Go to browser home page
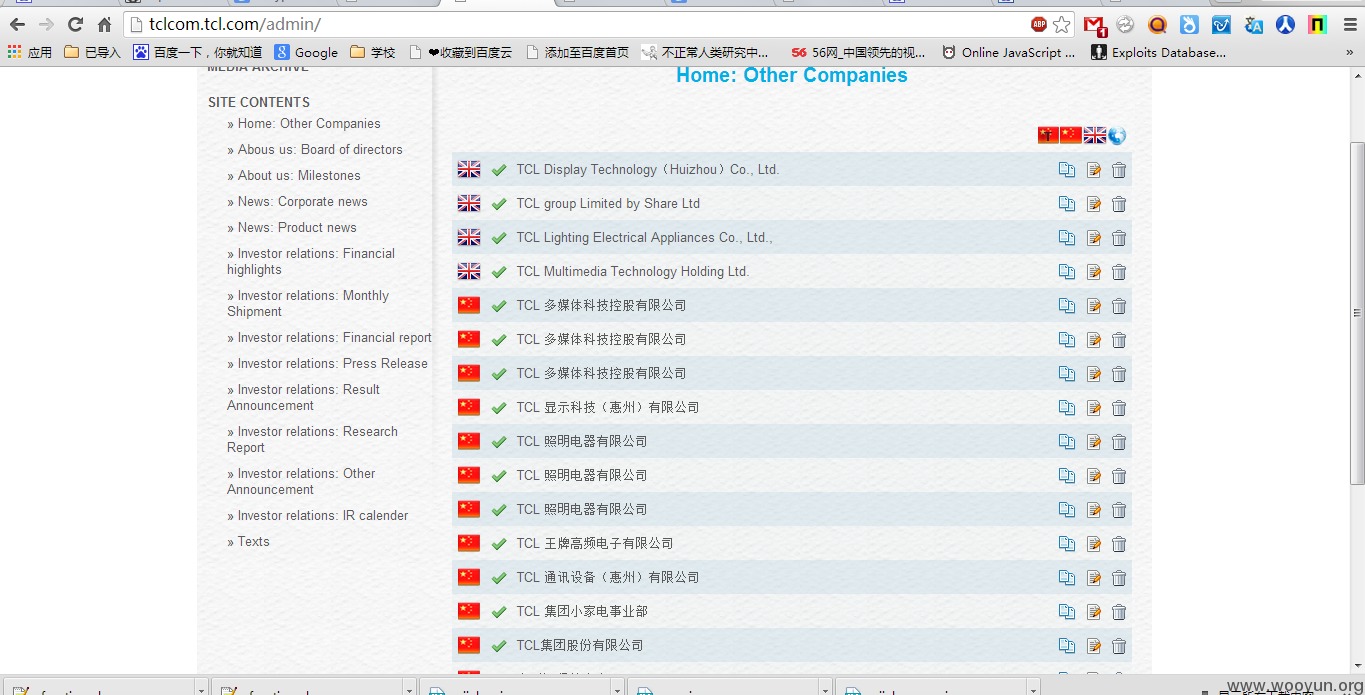 105,25
